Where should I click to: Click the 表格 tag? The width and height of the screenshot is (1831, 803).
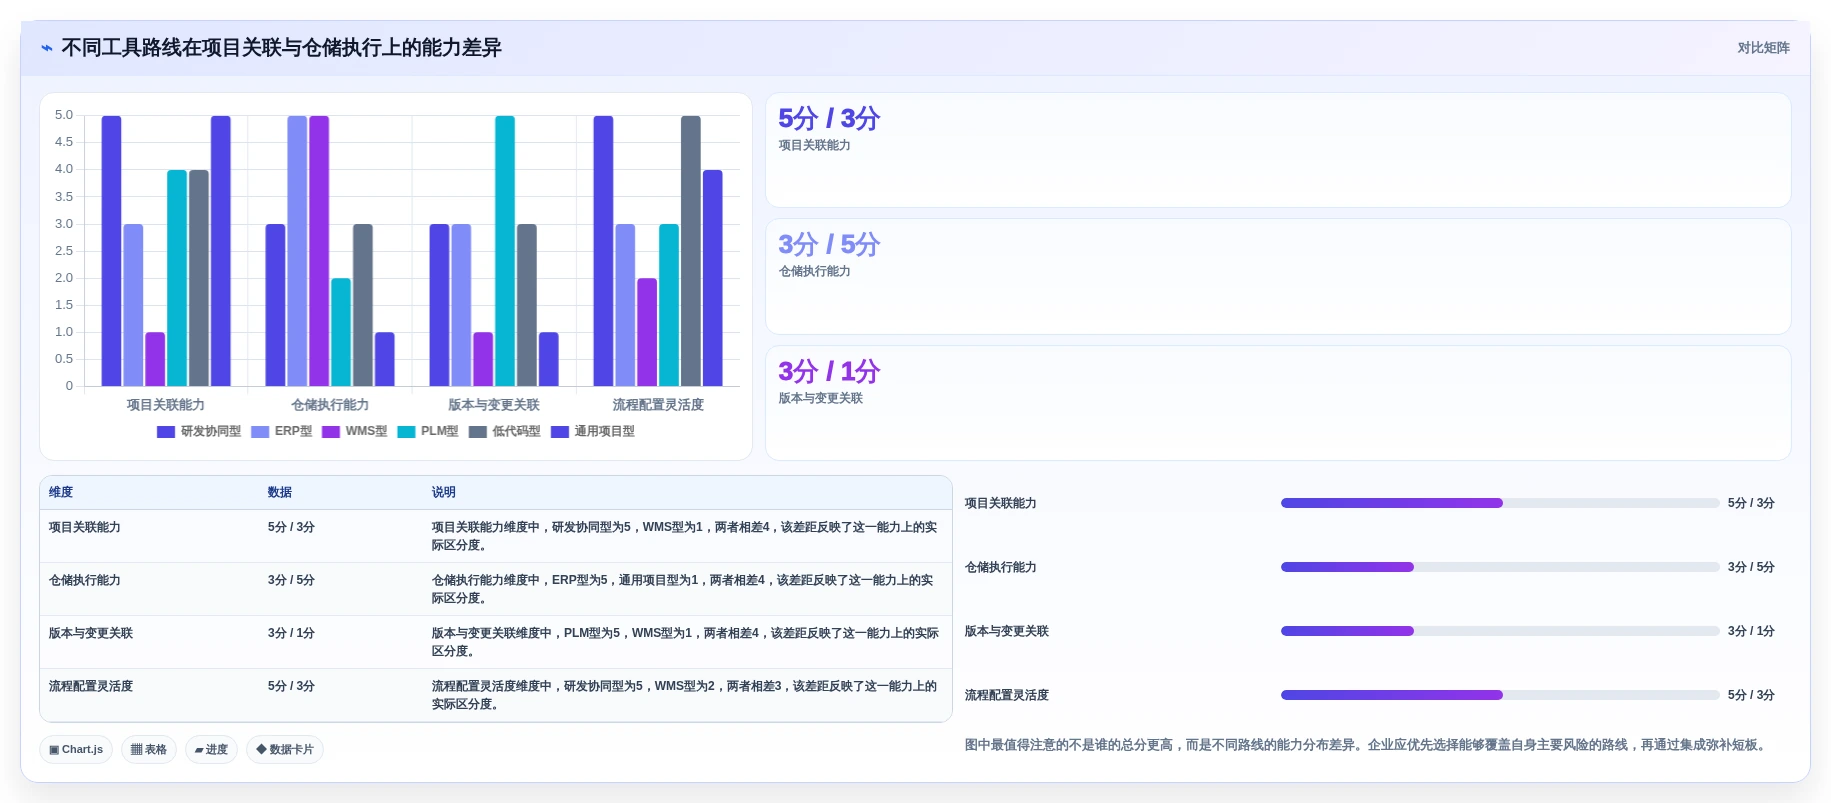[x=149, y=749]
